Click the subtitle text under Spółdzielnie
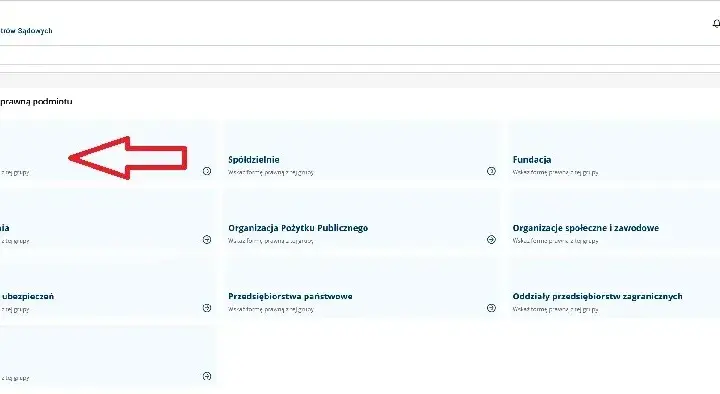The width and height of the screenshot is (720, 394). click(271, 173)
